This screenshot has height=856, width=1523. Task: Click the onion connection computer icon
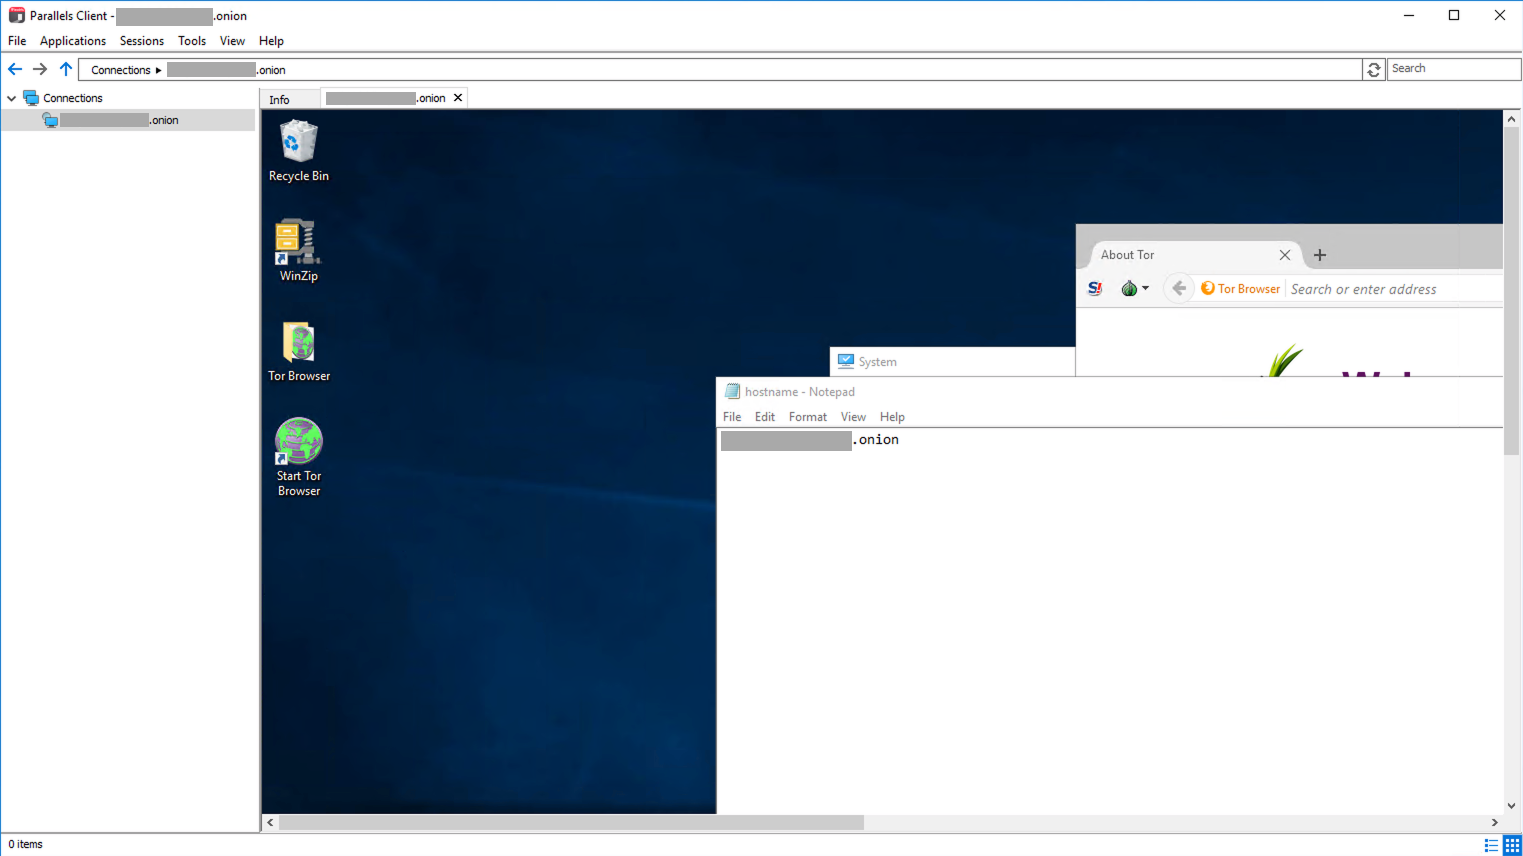click(50, 120)
